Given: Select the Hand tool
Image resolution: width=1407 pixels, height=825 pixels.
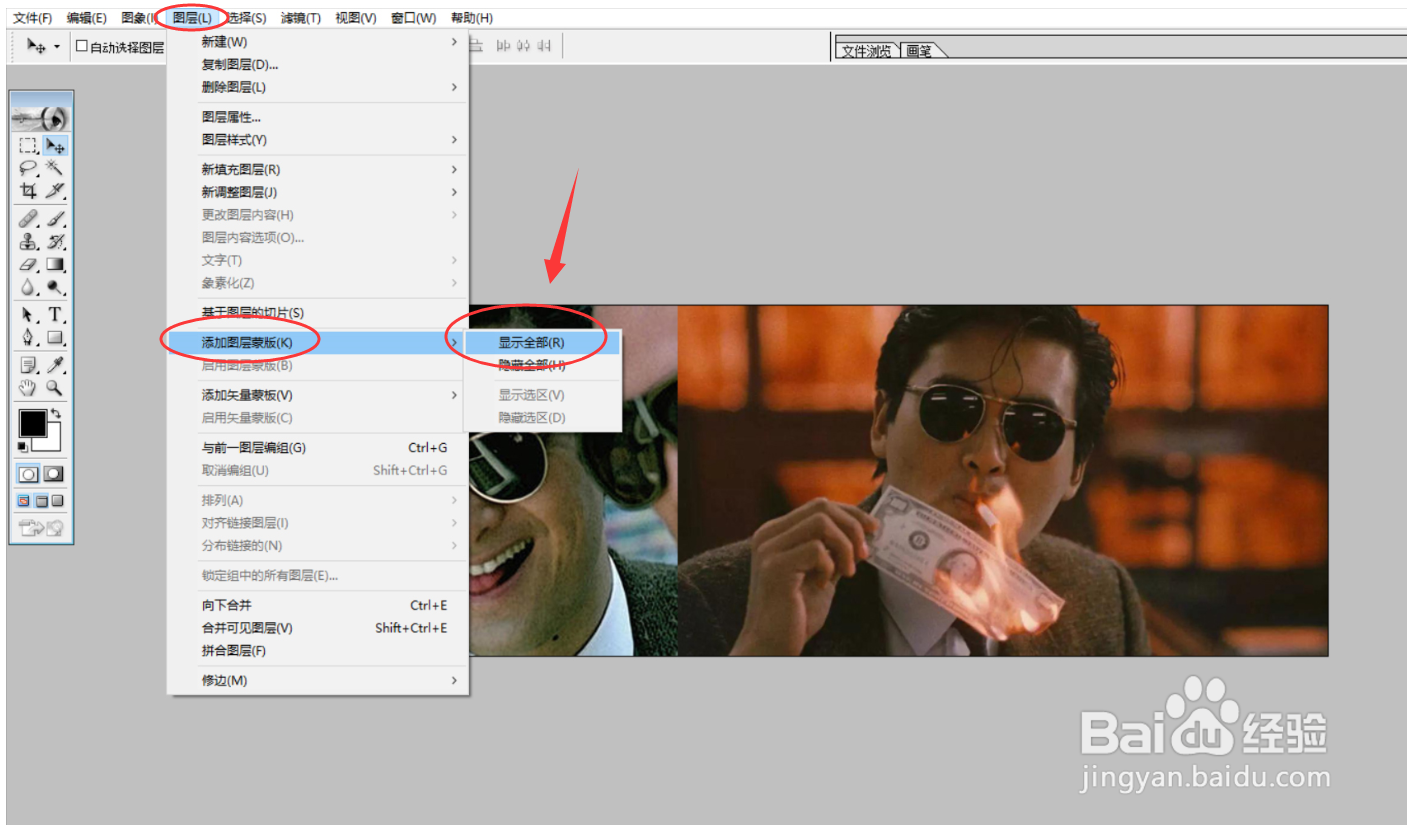Looking at the screenshot, I should click(29, 388).
